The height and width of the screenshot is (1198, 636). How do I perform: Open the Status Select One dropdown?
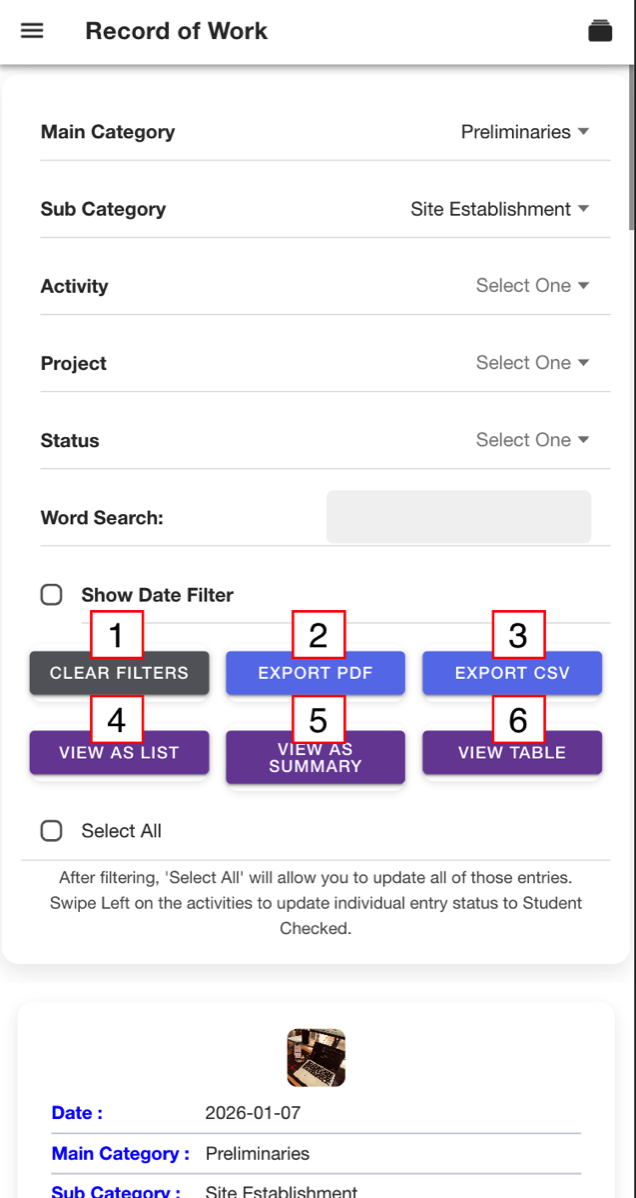(533, 440)
